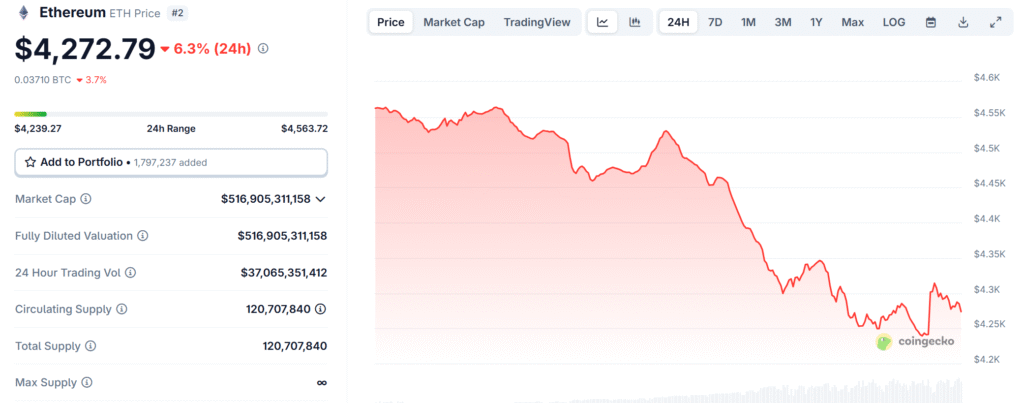Select the 24H time range

point(678,22)
